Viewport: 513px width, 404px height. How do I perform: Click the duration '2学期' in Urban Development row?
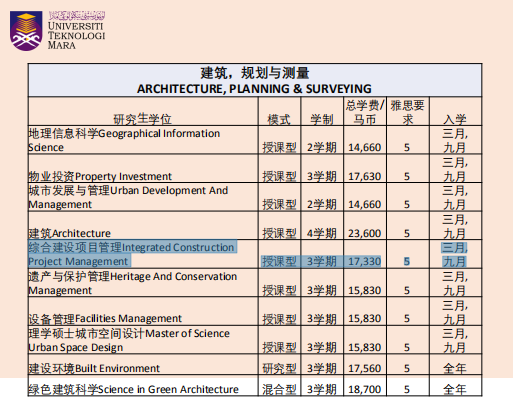coord(322,204)
